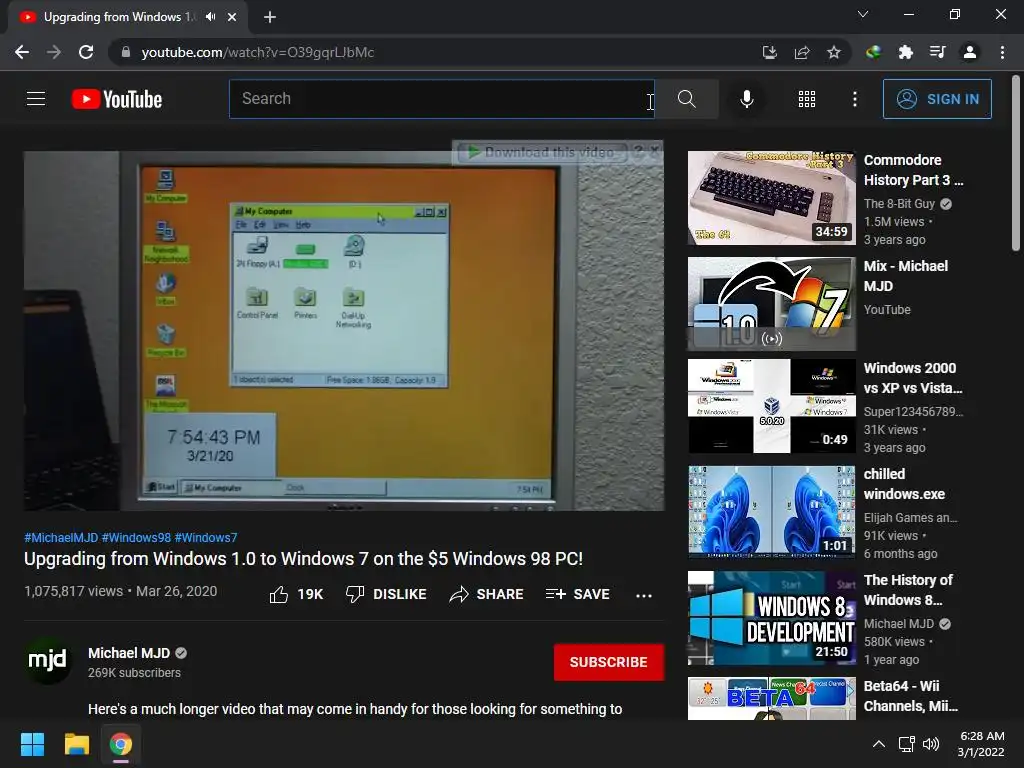Show hidden system tray icons
1024x768 pixels.
point(879,744)
